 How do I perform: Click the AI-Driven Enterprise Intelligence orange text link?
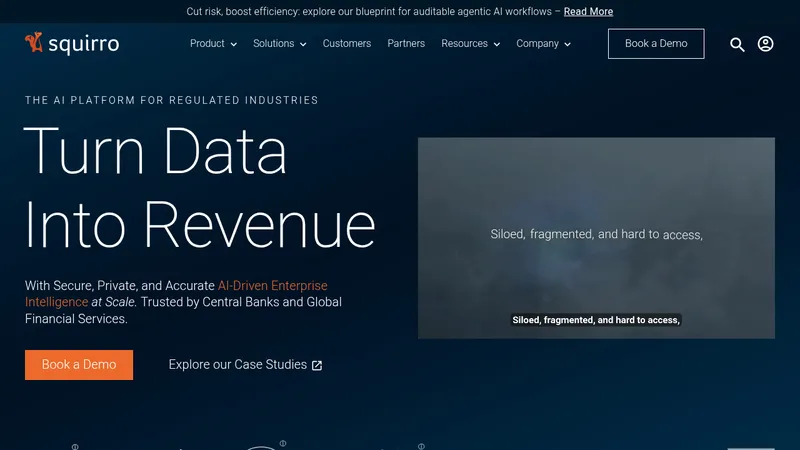coord(176,294)
